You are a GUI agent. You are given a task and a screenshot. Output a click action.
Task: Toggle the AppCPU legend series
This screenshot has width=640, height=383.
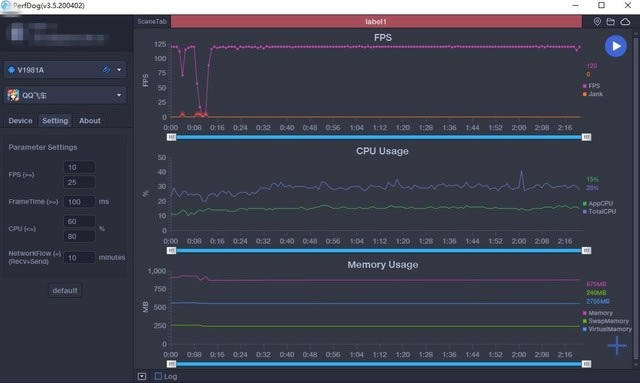(x=598, y=203)
